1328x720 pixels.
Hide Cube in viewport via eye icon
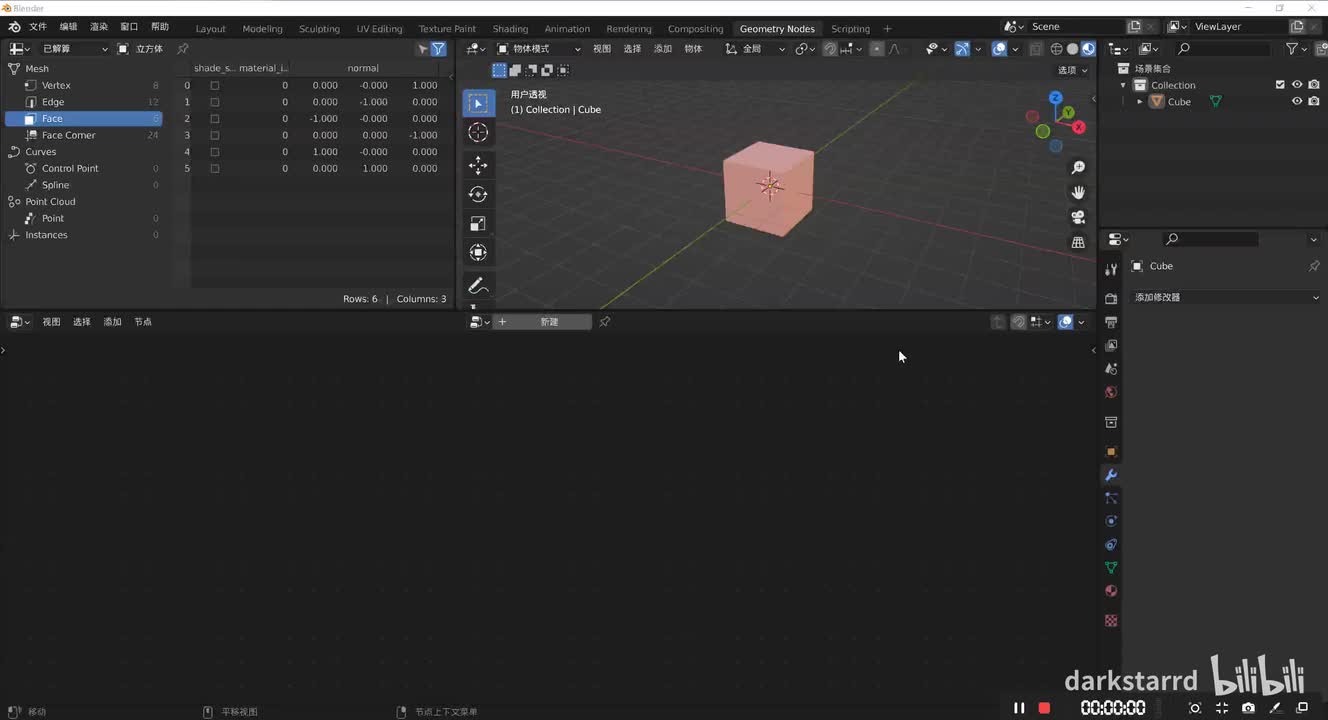(x=1297, y=101)
